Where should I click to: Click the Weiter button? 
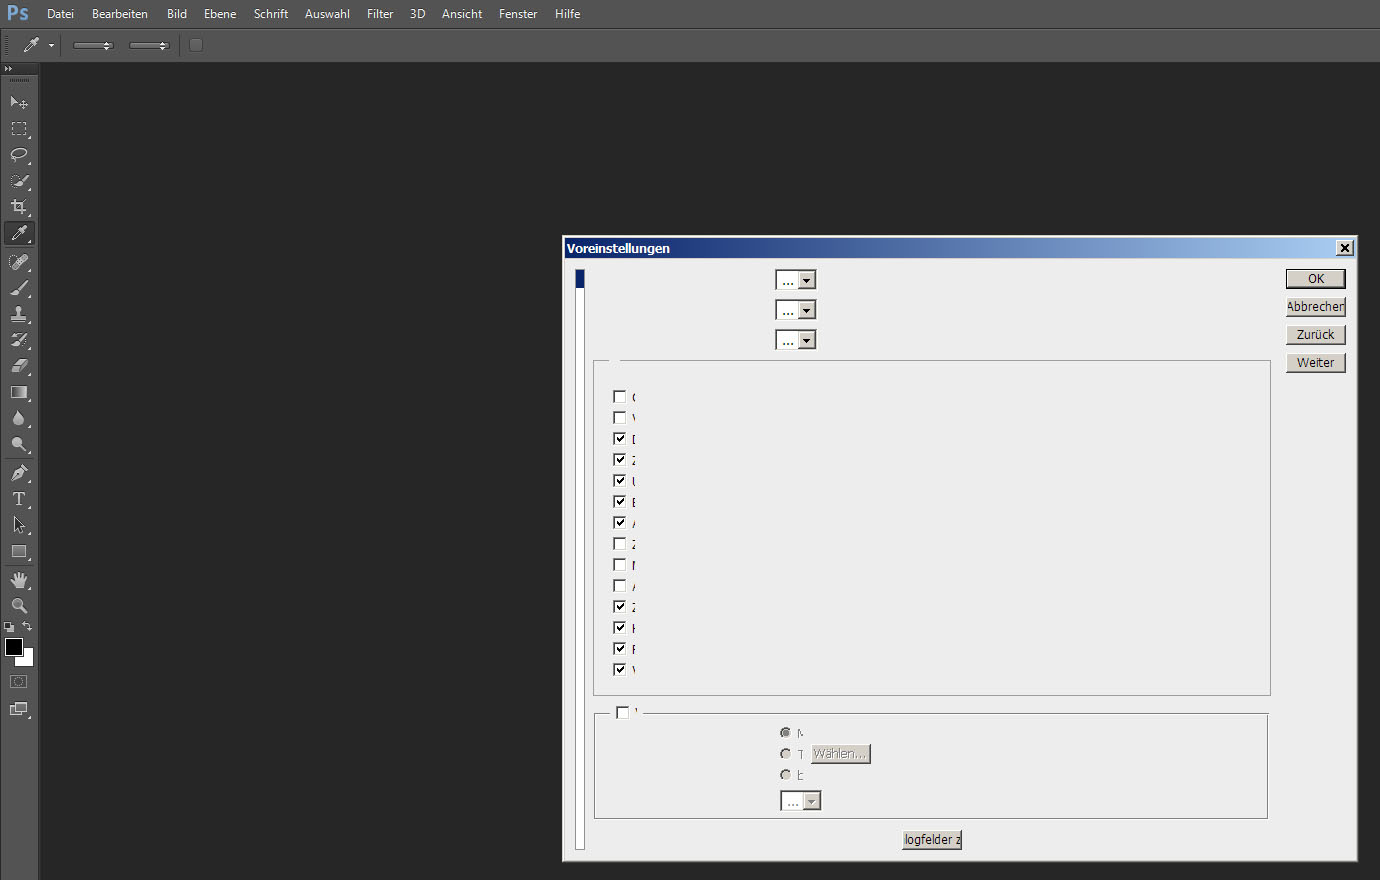(x=1316, y=363)
